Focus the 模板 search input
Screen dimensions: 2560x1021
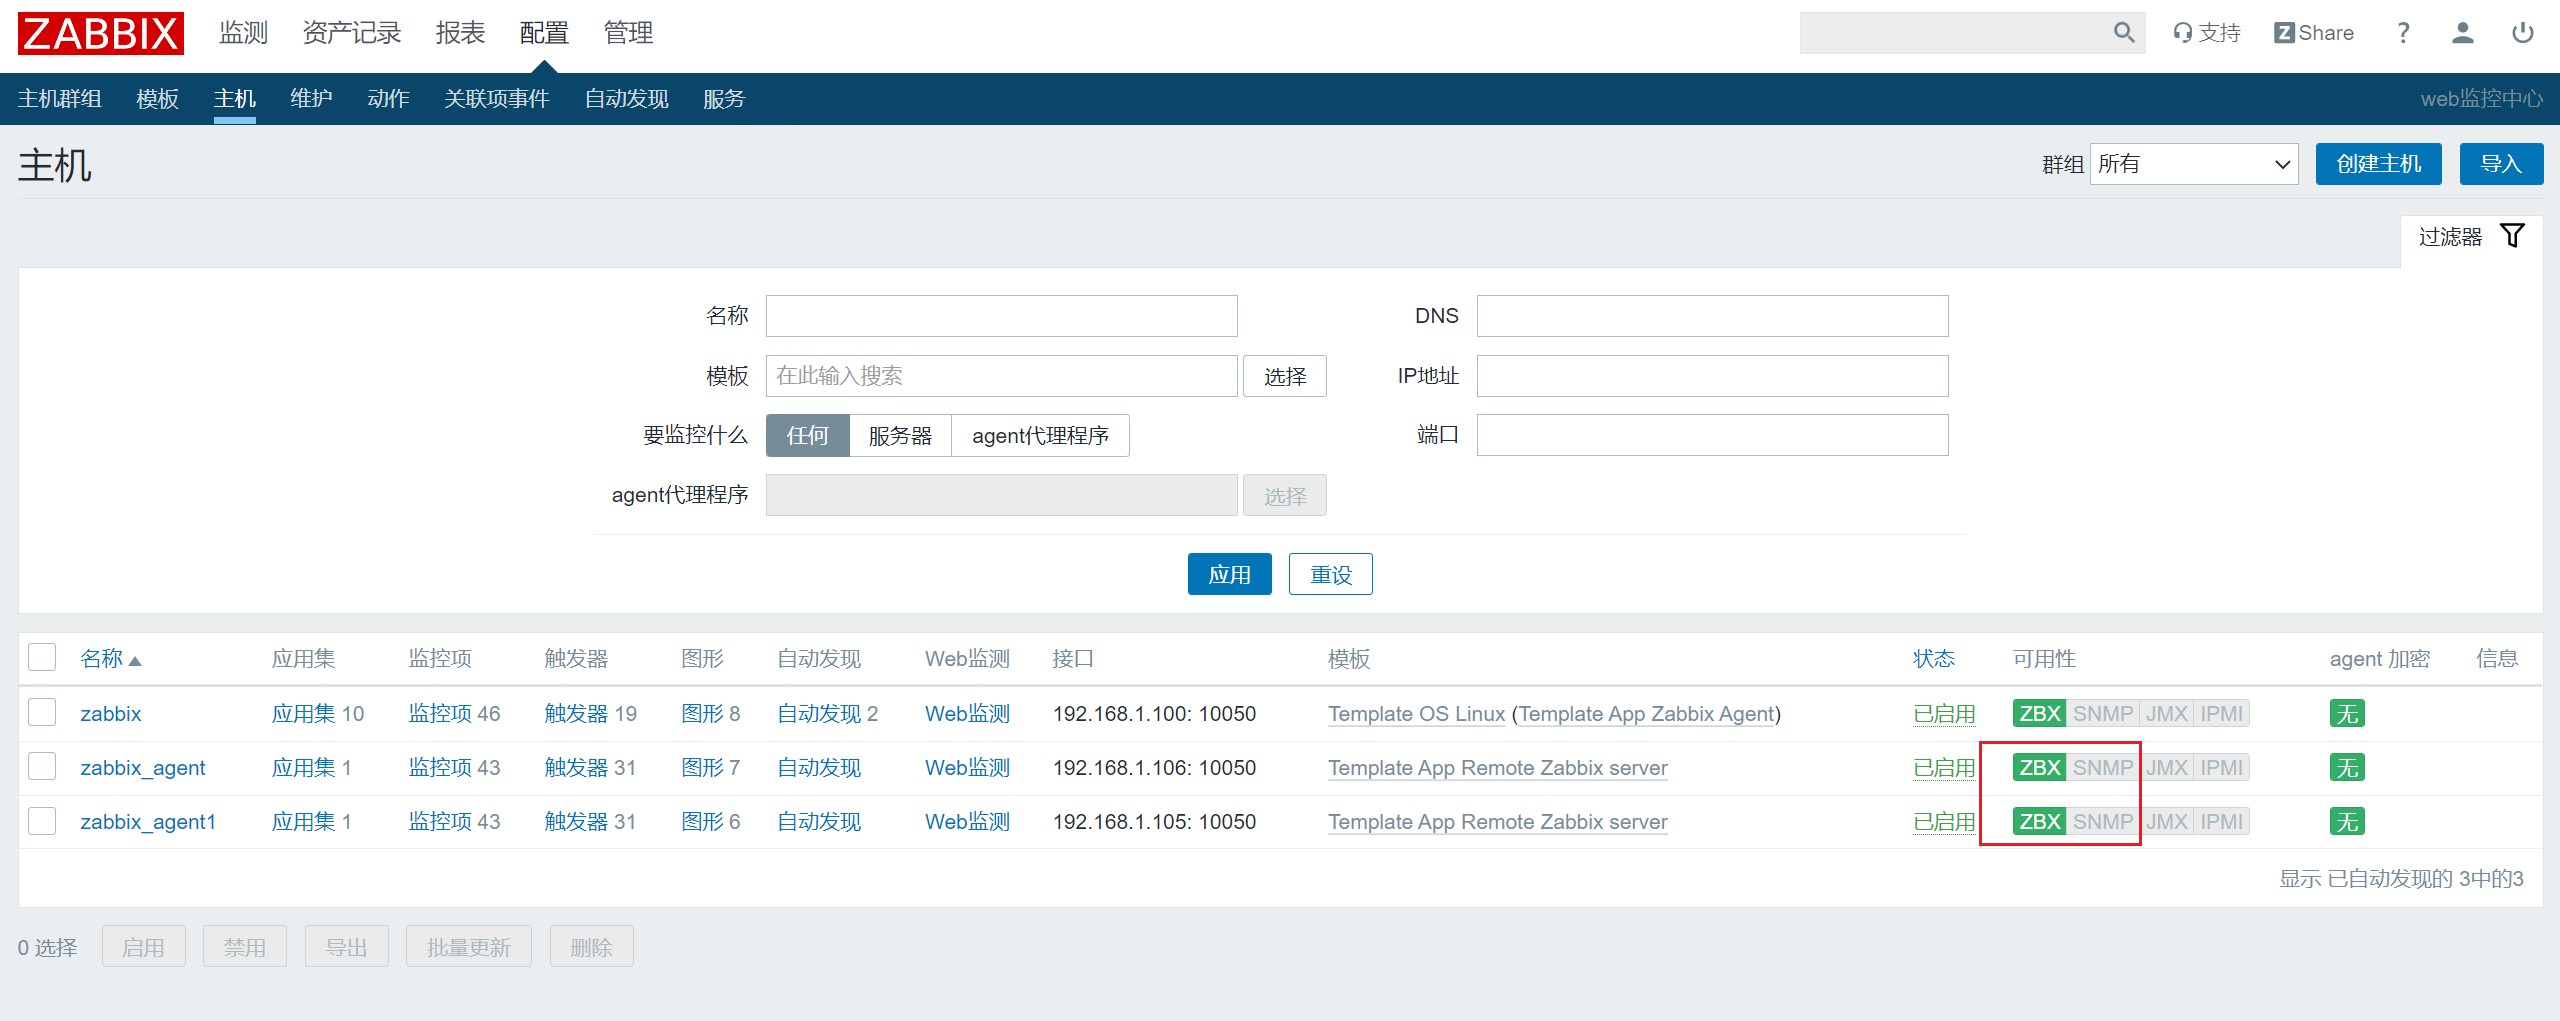tap(1002, 376)
